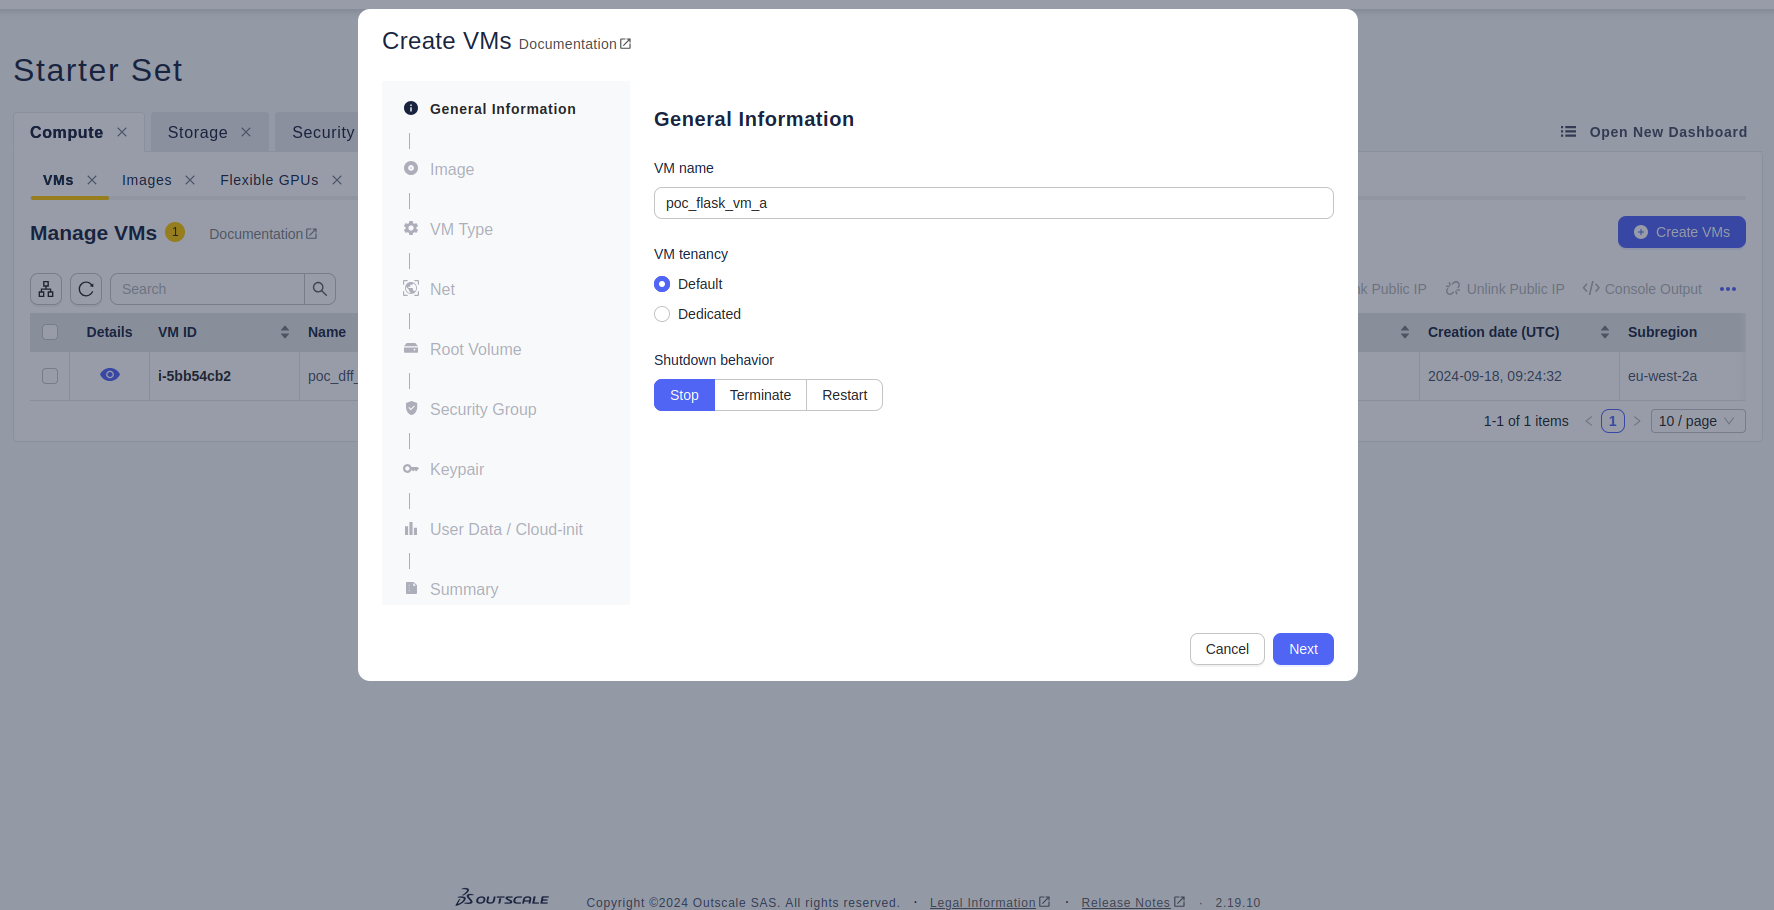Open the Flexible GPUs sub-tab
Image resolution: width=1774 pixels, height=910 pixels.
tap(269, 180)
